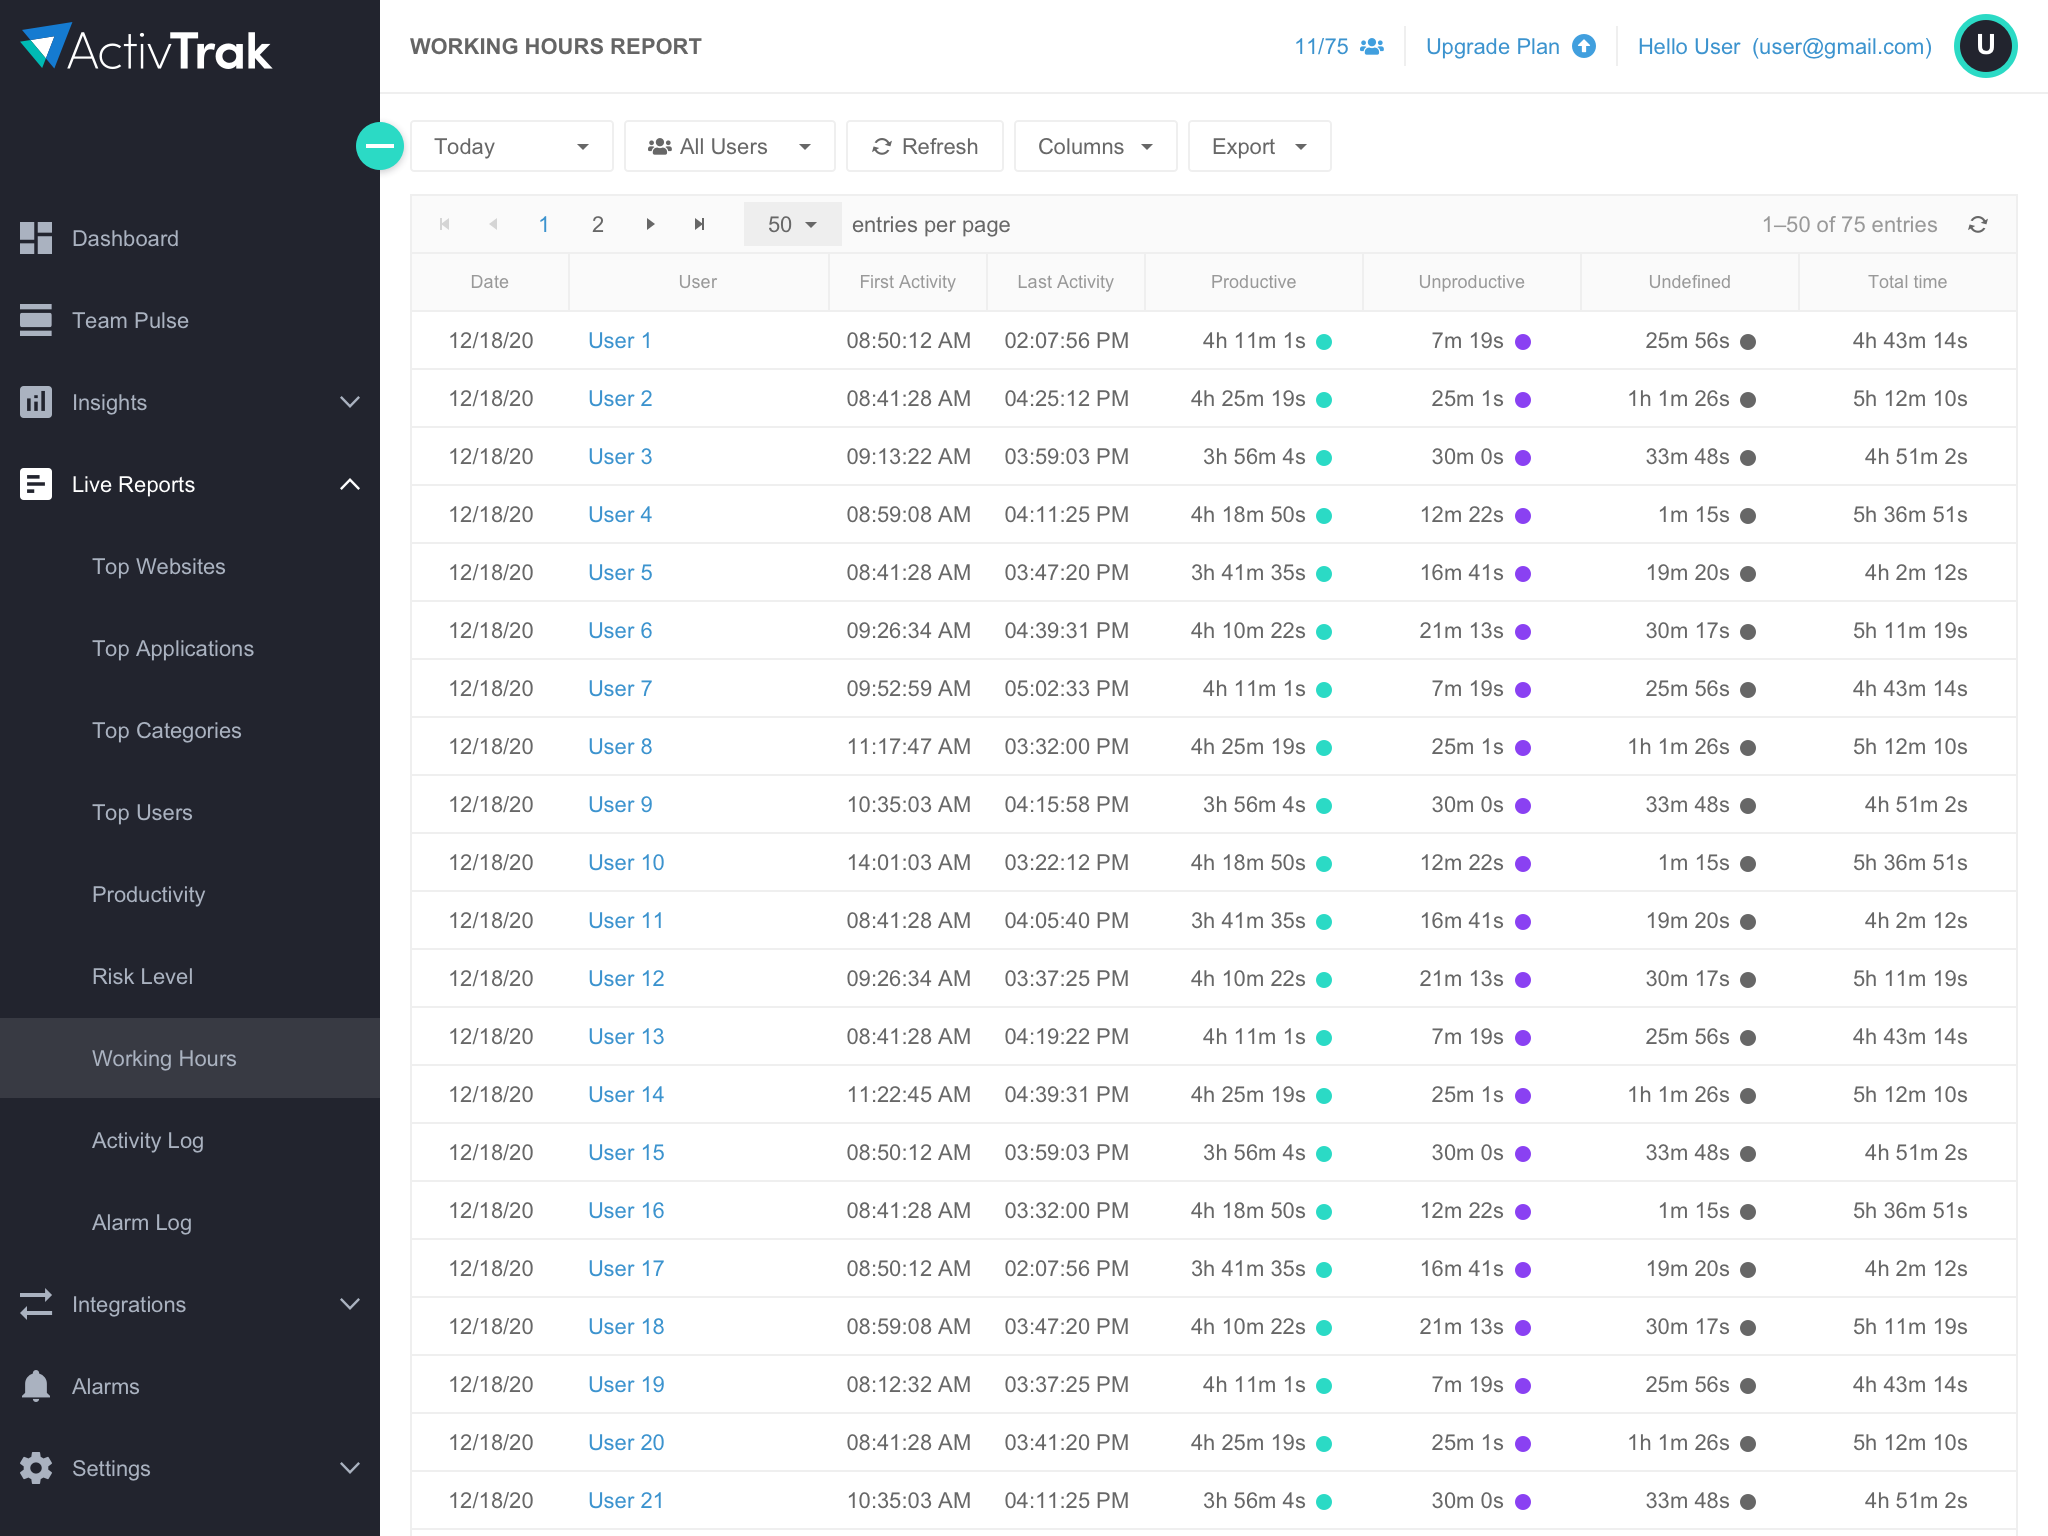Click the Upgrade Plan arrow icon
The image size is (2048, 1536).
point(1584,47)
